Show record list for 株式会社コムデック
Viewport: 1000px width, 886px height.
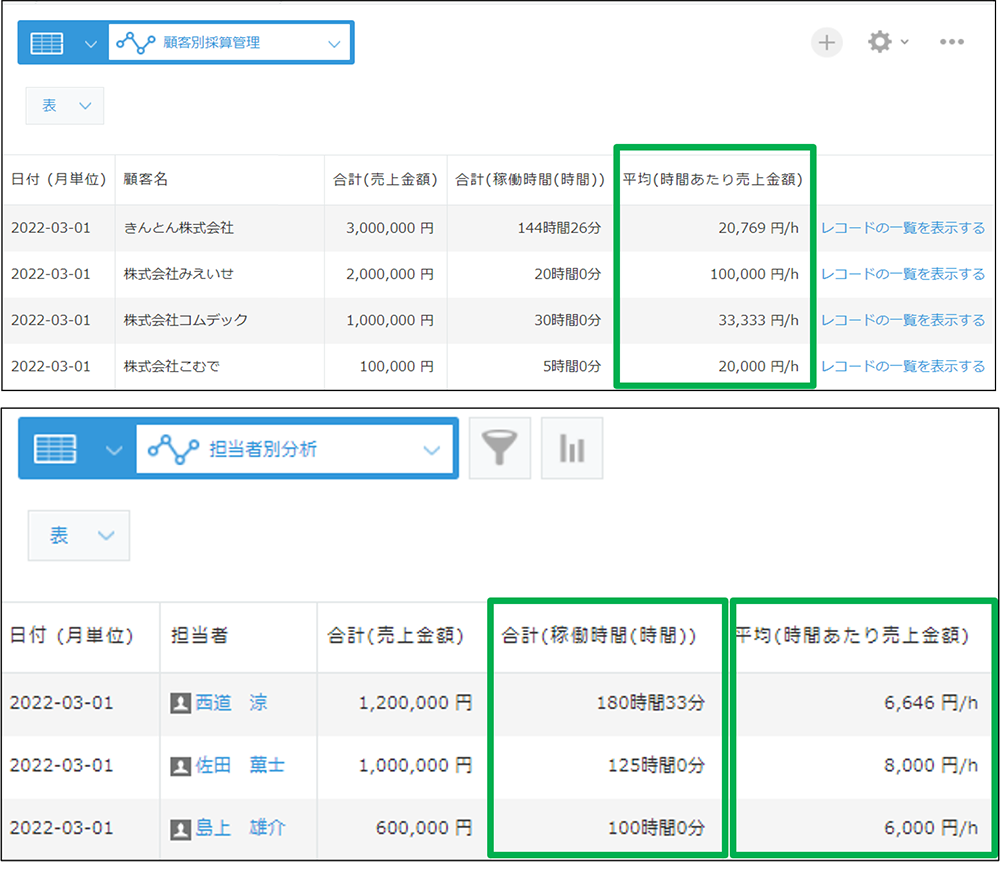[x=902, y=320]
